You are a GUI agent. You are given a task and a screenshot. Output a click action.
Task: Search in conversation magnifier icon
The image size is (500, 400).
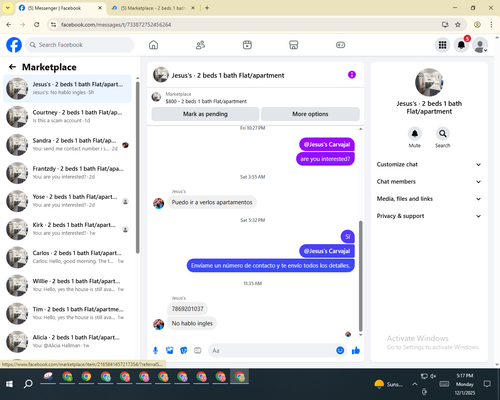coord(443,134)
